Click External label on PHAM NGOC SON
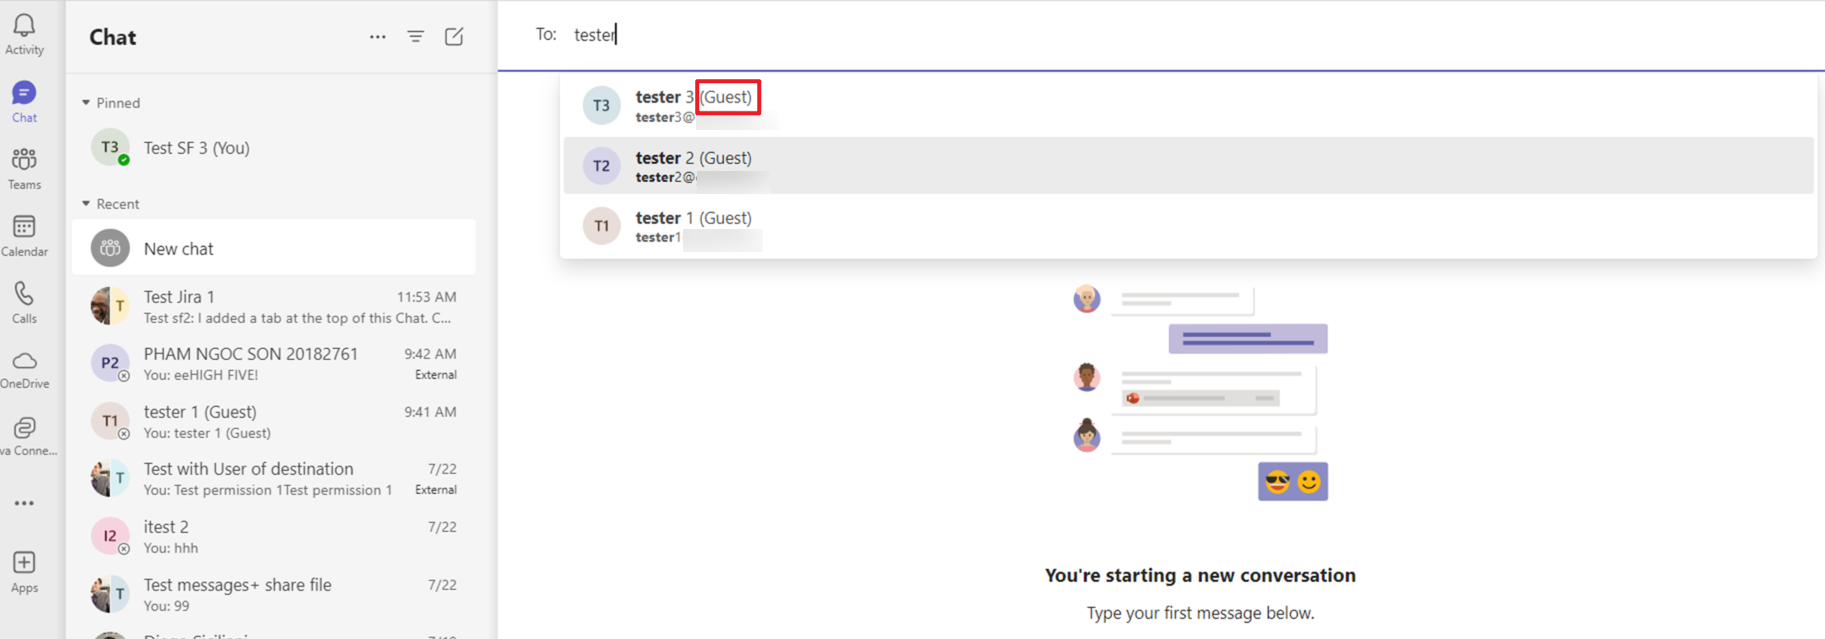Screen dimensions: 1825x639 click(x=436, y=375)
